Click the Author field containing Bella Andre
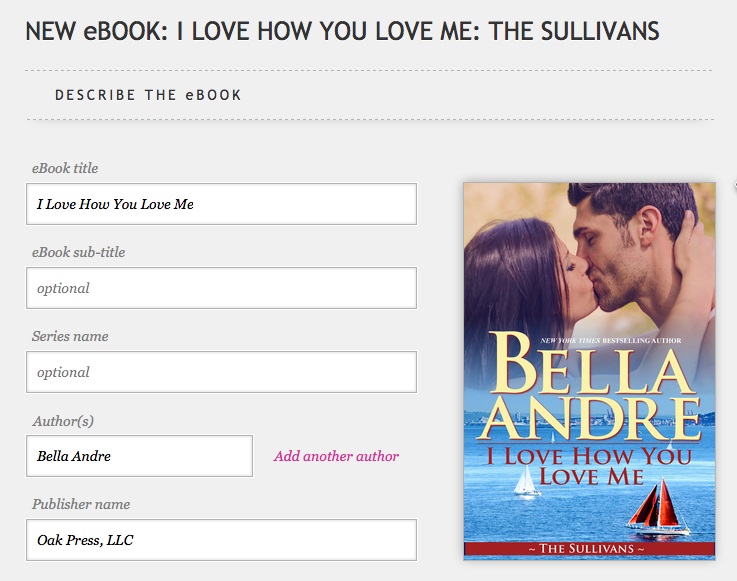This screenshot has height=581, width=737. click(140, 456)
